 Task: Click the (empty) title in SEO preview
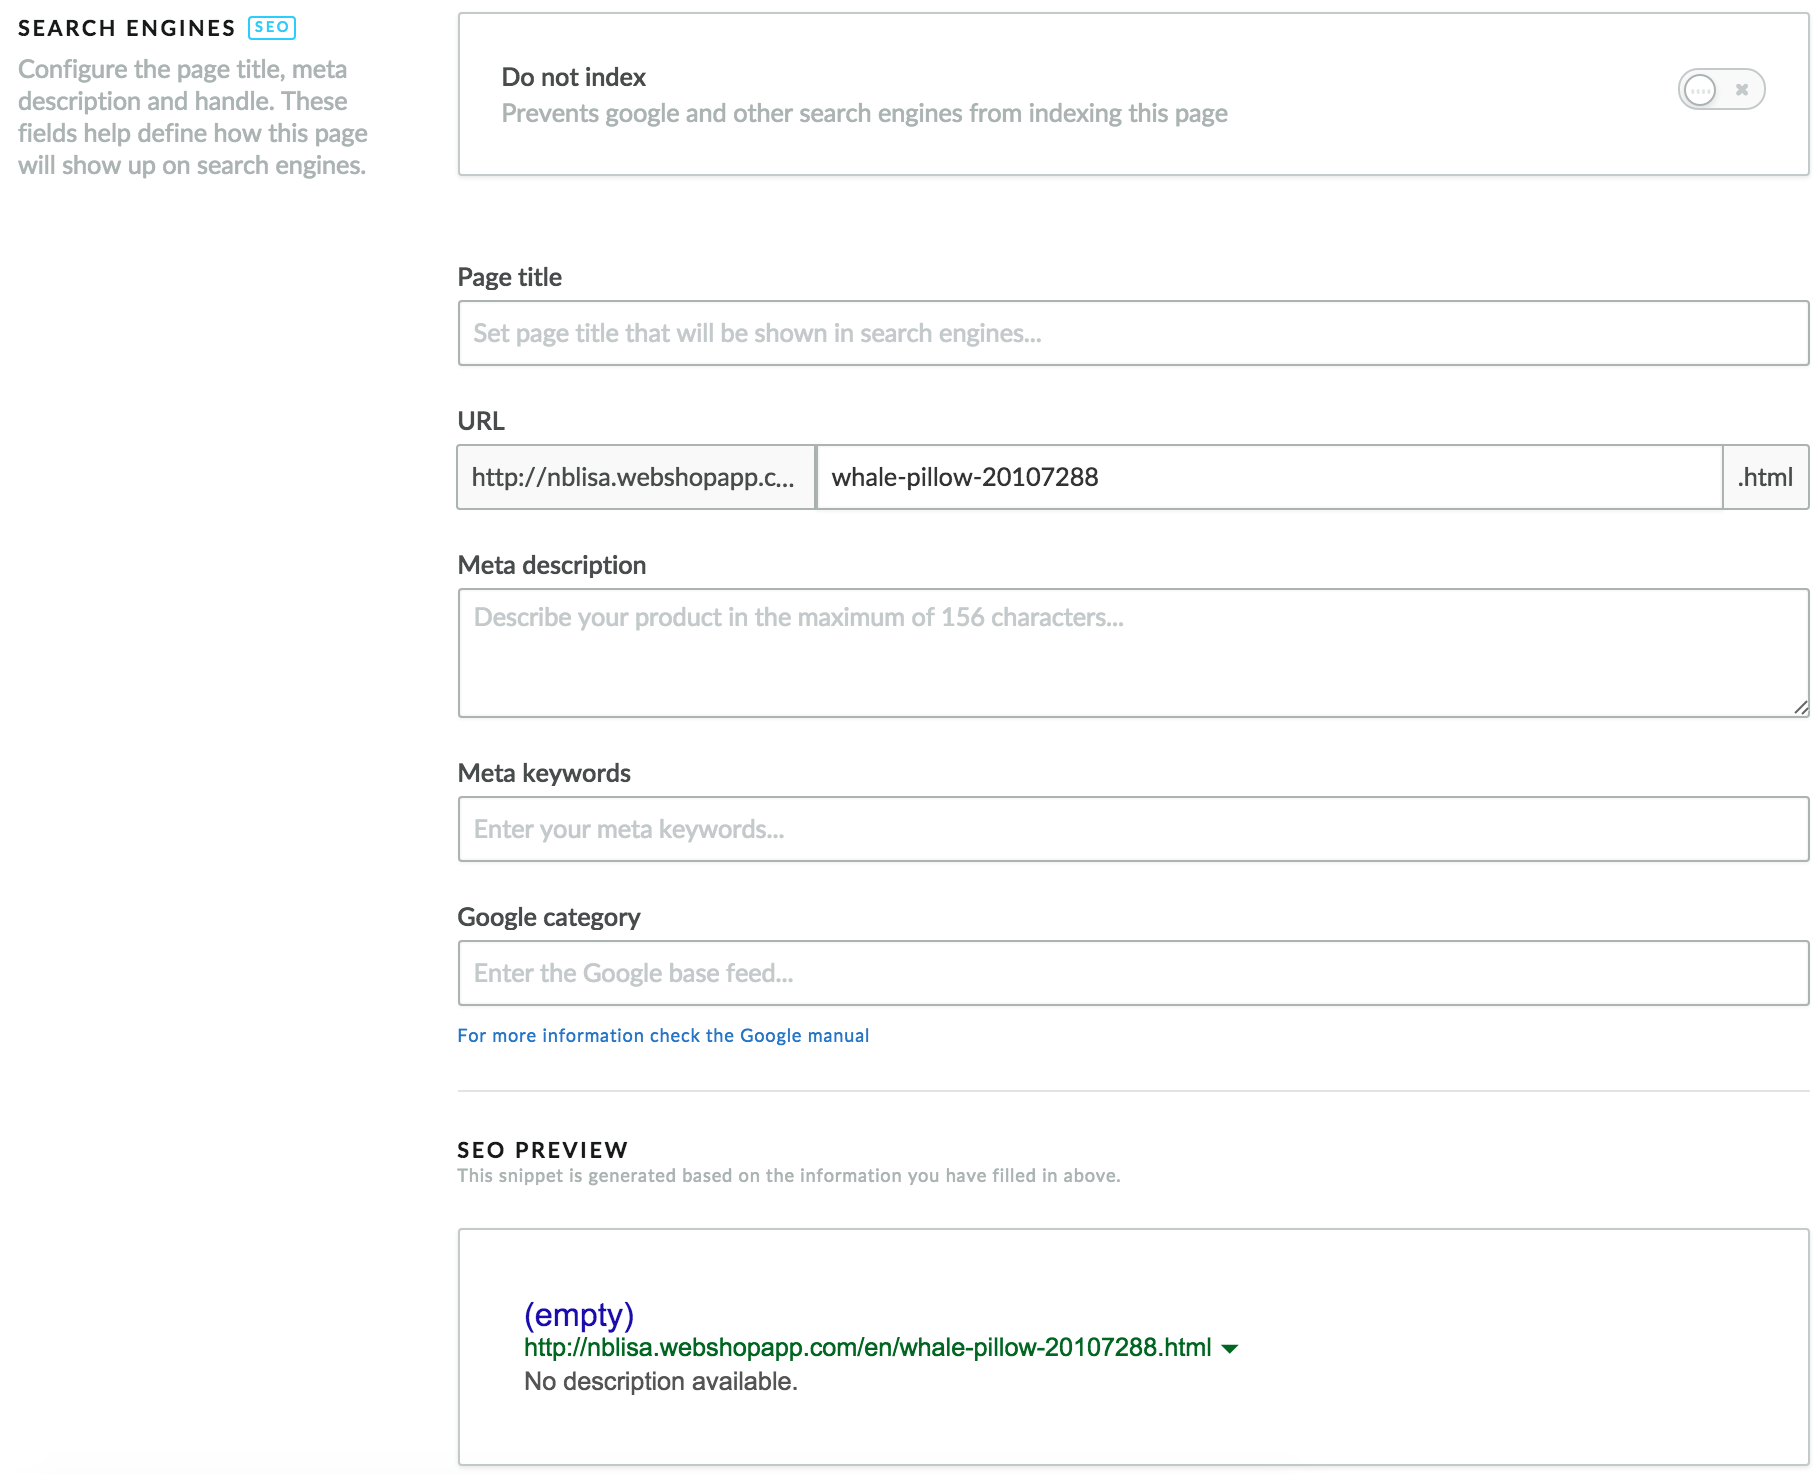click(579, 1314)
